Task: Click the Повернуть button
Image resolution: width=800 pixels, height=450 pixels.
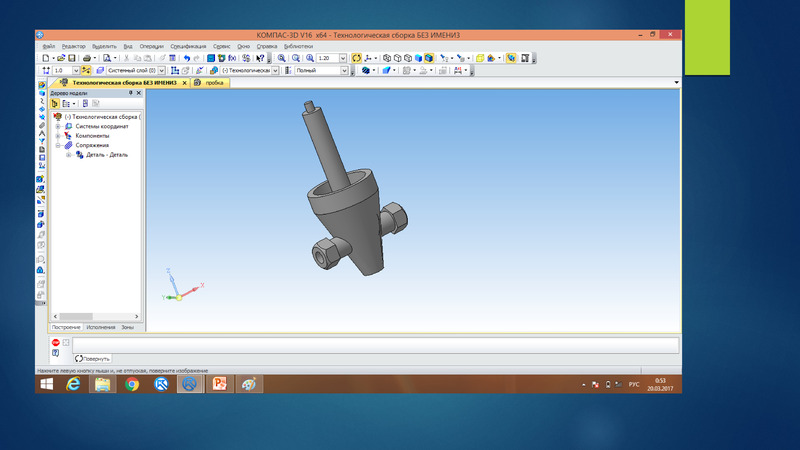Action: pos(92,359)
